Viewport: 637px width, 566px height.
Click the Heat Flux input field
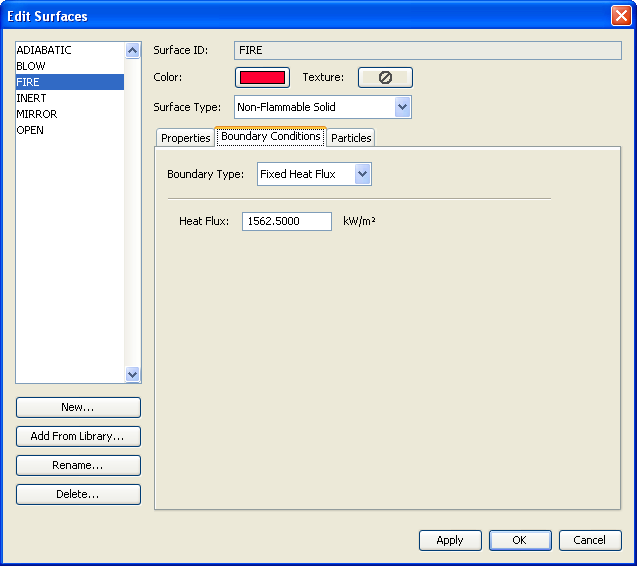pos(286,221)
